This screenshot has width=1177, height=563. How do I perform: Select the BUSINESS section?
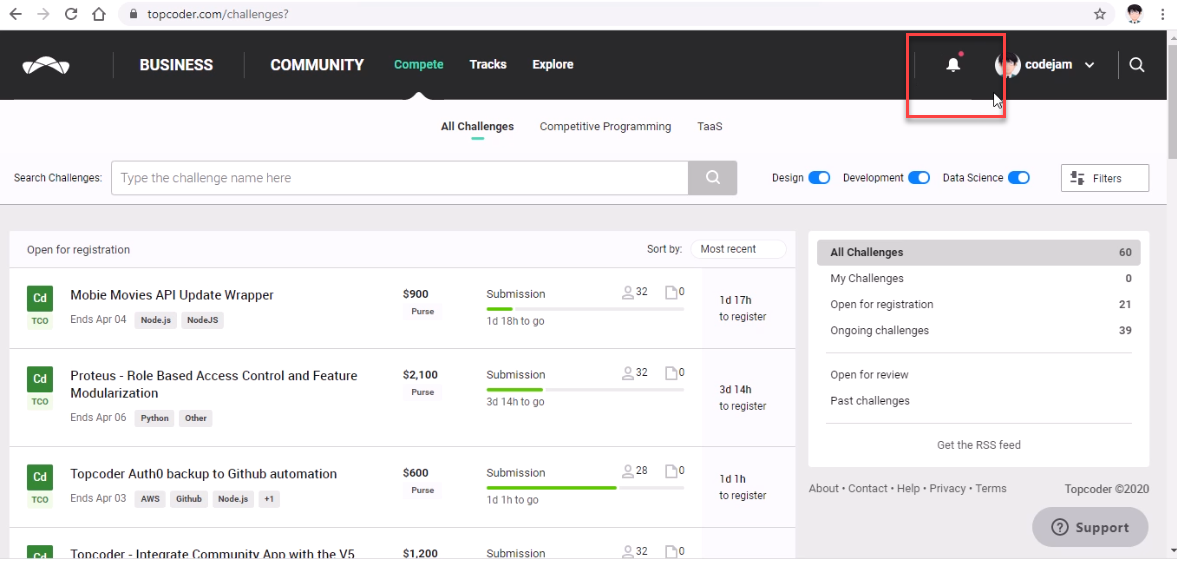coord(176,65)
